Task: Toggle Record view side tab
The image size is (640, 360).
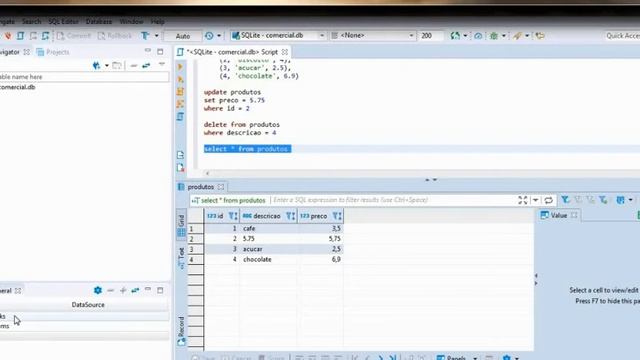Action: click(181, 331)
